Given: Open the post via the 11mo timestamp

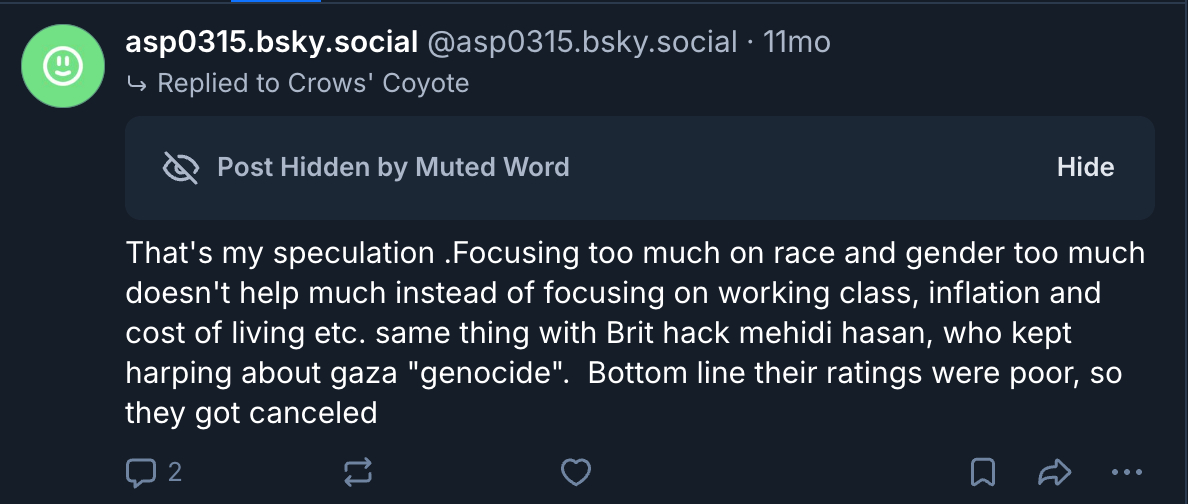Looking at the screenshot, I should [x=796, y=42].
